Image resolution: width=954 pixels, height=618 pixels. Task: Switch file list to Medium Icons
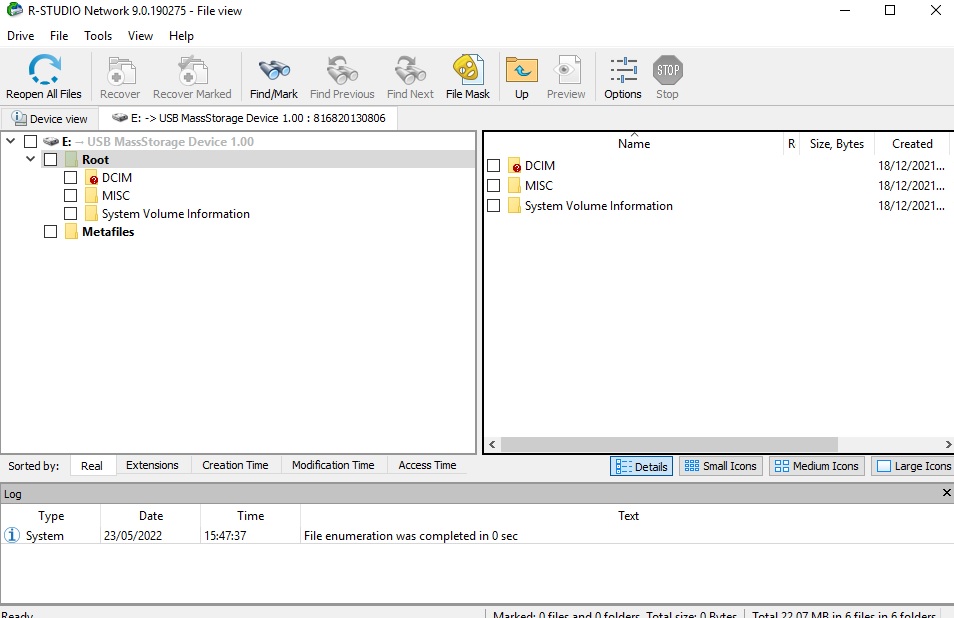coord(816,466)
